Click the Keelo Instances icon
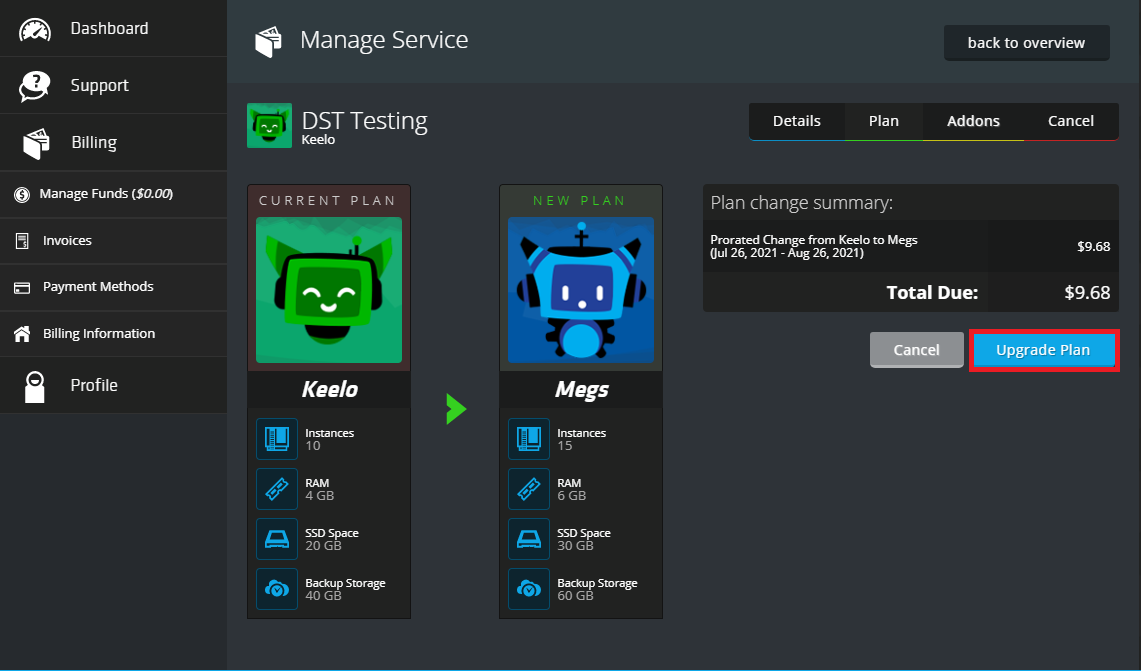This screenshot has height=671, width=1141. (277, 439)
